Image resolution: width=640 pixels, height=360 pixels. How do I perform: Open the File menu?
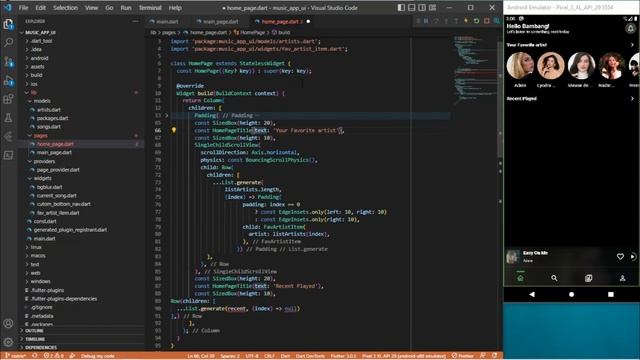[x=23, y=8]
